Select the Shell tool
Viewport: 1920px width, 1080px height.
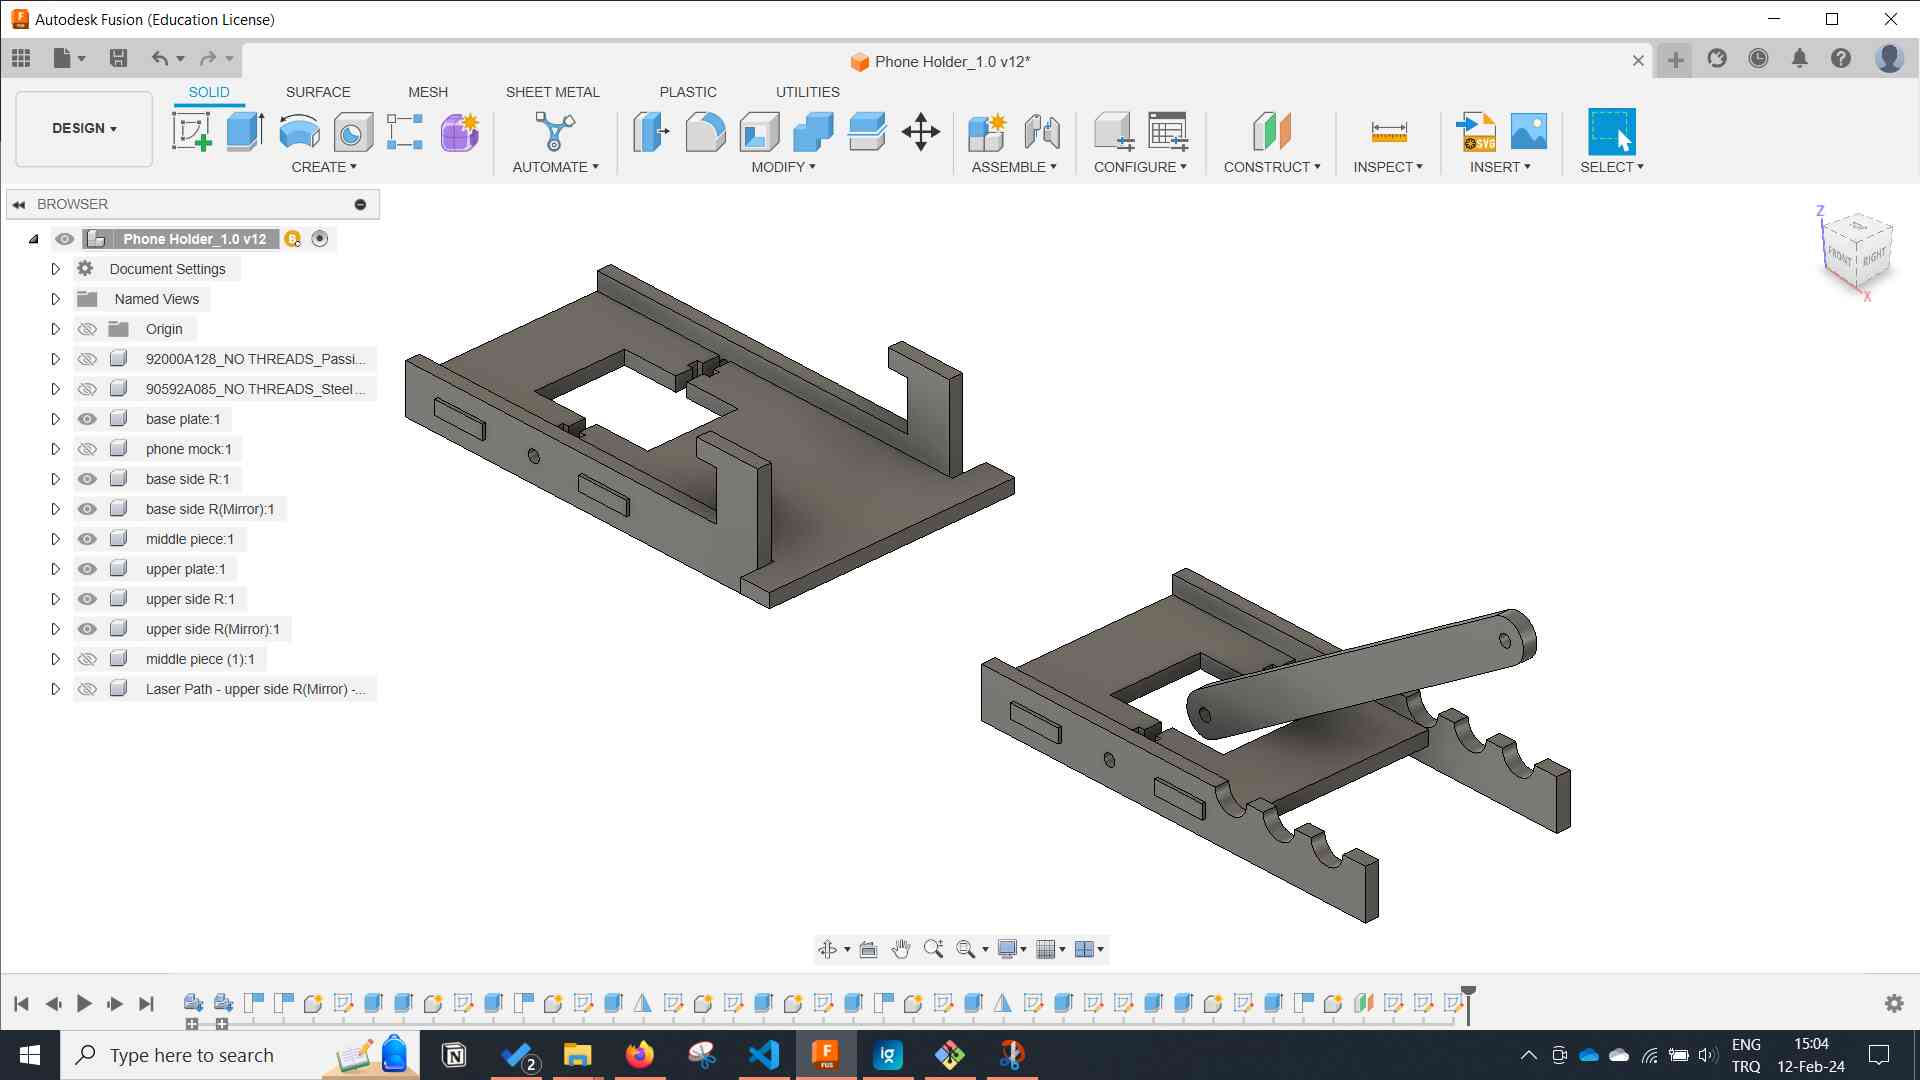pyautogui.click(x=759, y=131)
